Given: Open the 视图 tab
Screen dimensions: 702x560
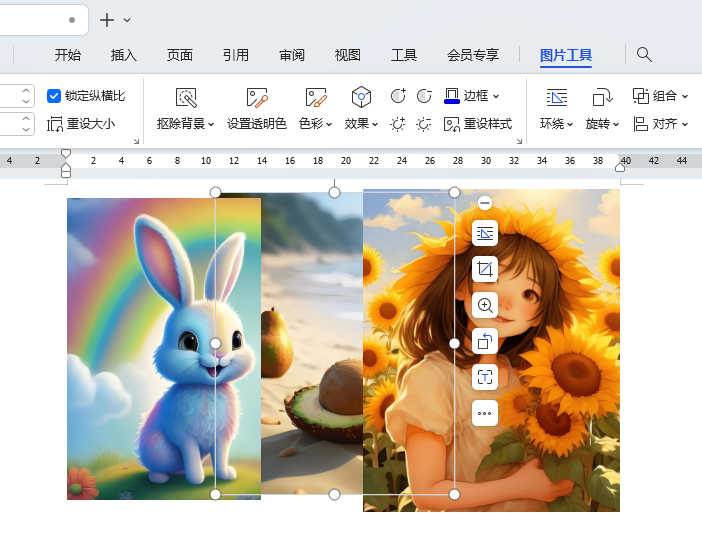Looking at the screenshot, I should pyautogui.click(x=347, y=55).
